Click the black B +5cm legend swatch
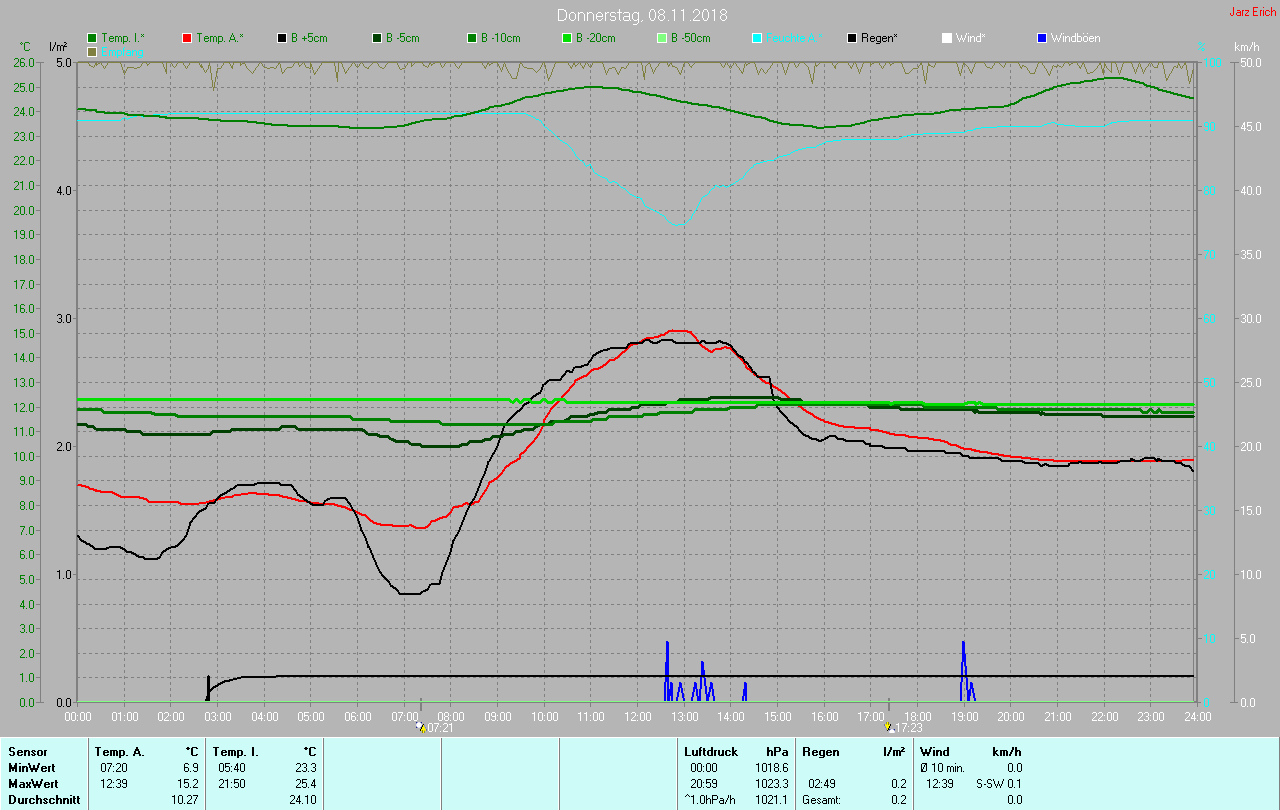The height and width of the screenshot is (810, 1280). 282,38
